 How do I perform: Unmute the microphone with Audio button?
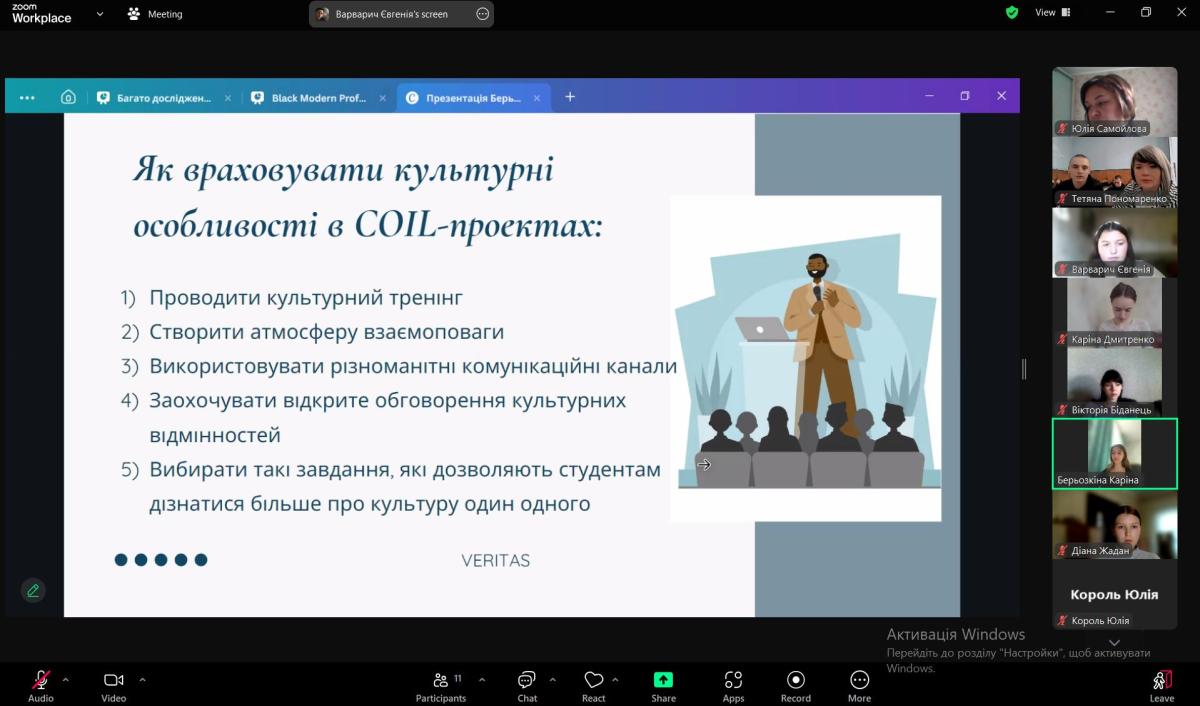[41, 686]
